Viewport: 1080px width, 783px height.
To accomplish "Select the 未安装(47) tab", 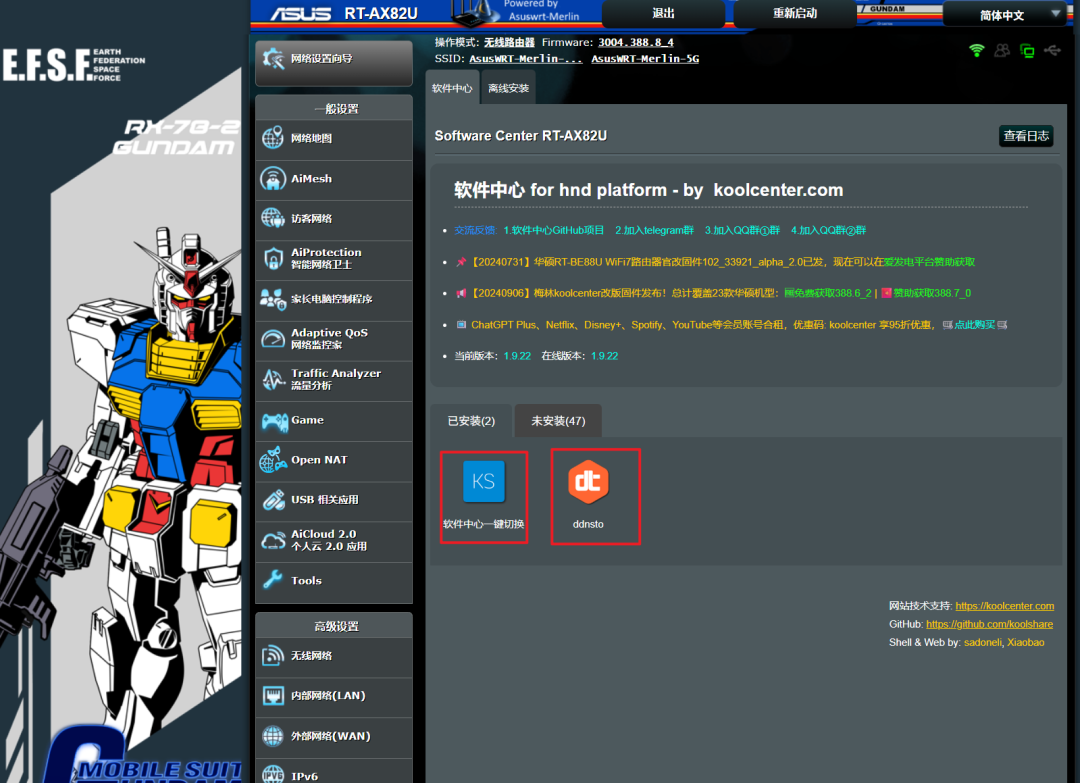I will pyautogui.click(x=558, y=421).
